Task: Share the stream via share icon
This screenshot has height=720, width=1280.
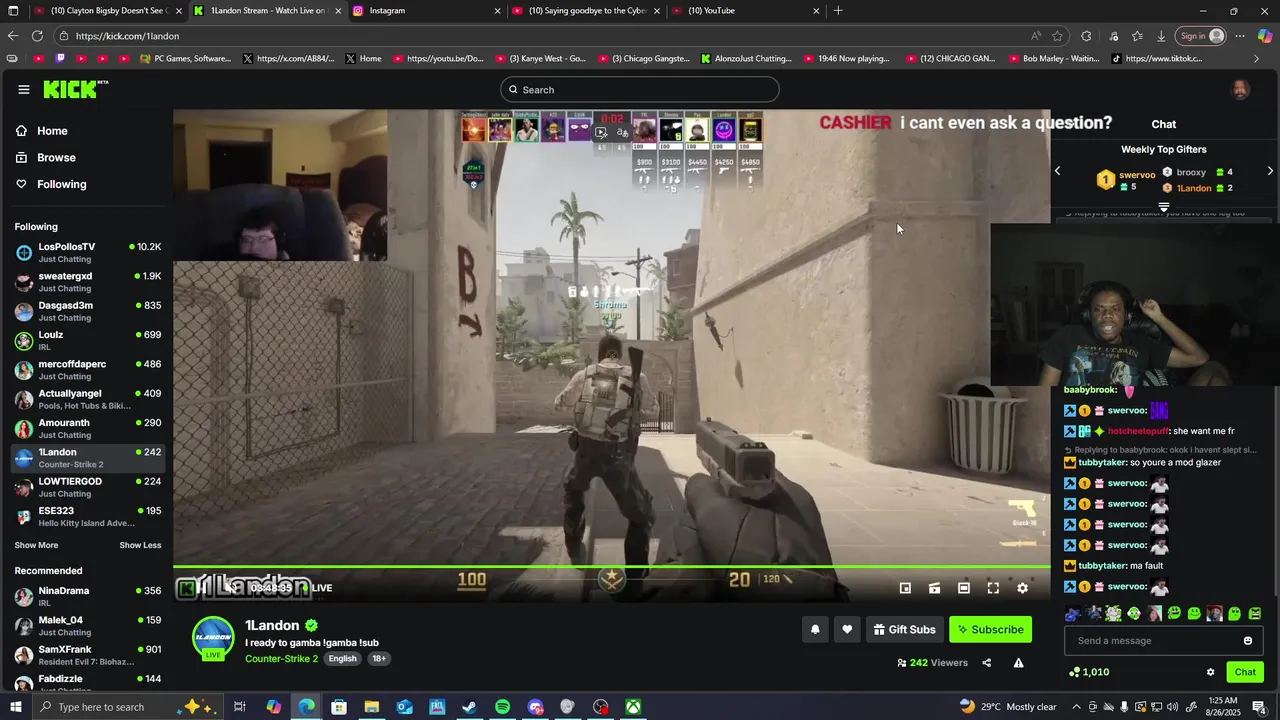Action: (x=987, y=662)
